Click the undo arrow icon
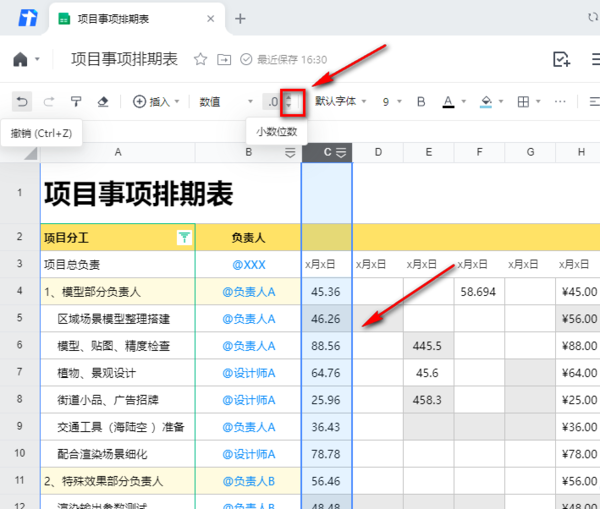The height and width of the screenshot is (509, 600). (22, 101)
